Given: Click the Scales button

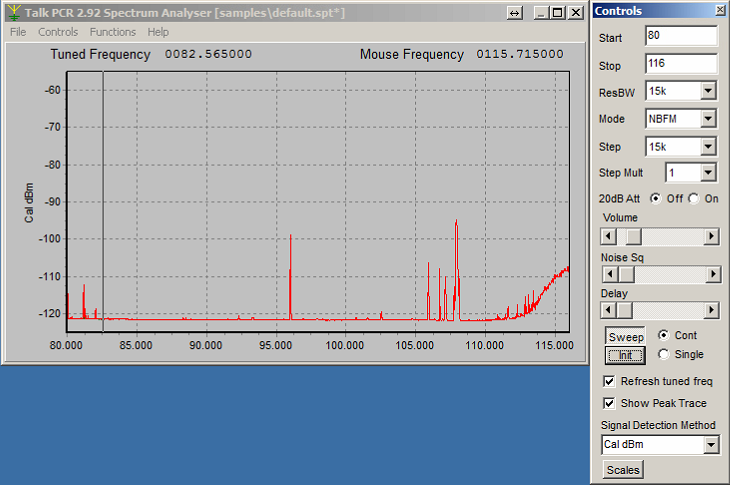Looking at the screenshot, I should tap(623, 470).
